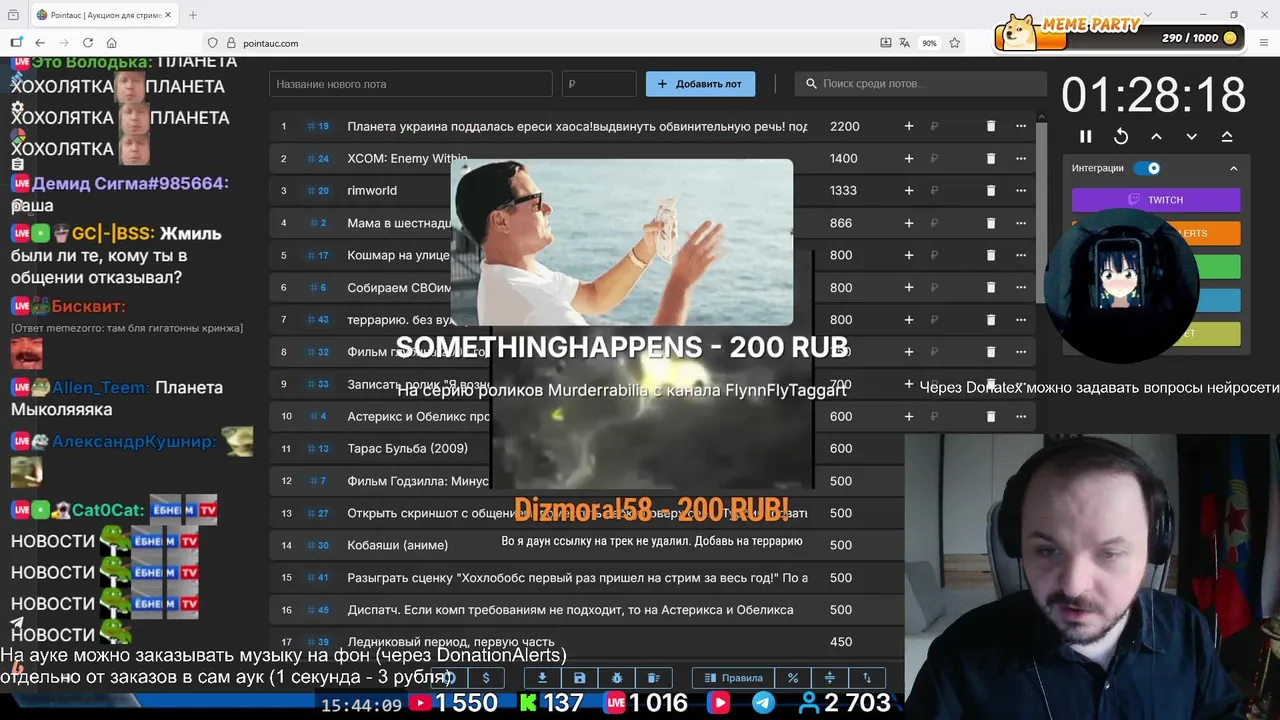This screenshot has width=1280, height=720.
Task: Click the Фильм Годзилла: Минус lot name
Action: (418, 481)
